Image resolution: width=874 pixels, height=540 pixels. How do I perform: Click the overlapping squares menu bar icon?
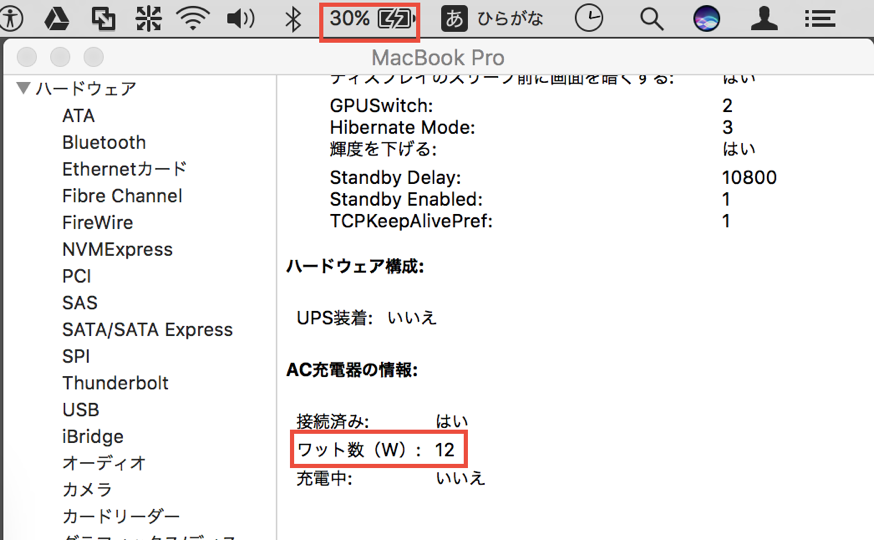coord(103,18)
